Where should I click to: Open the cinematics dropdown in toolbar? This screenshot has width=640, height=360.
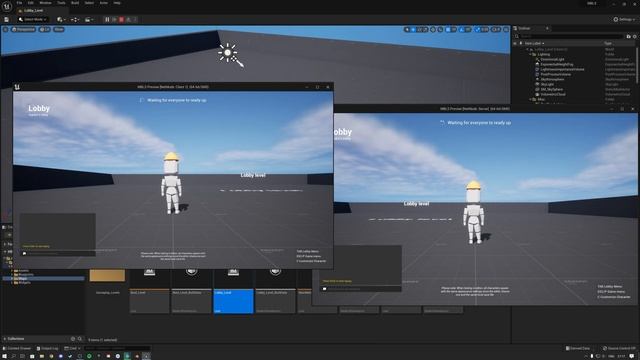(89, 20)
